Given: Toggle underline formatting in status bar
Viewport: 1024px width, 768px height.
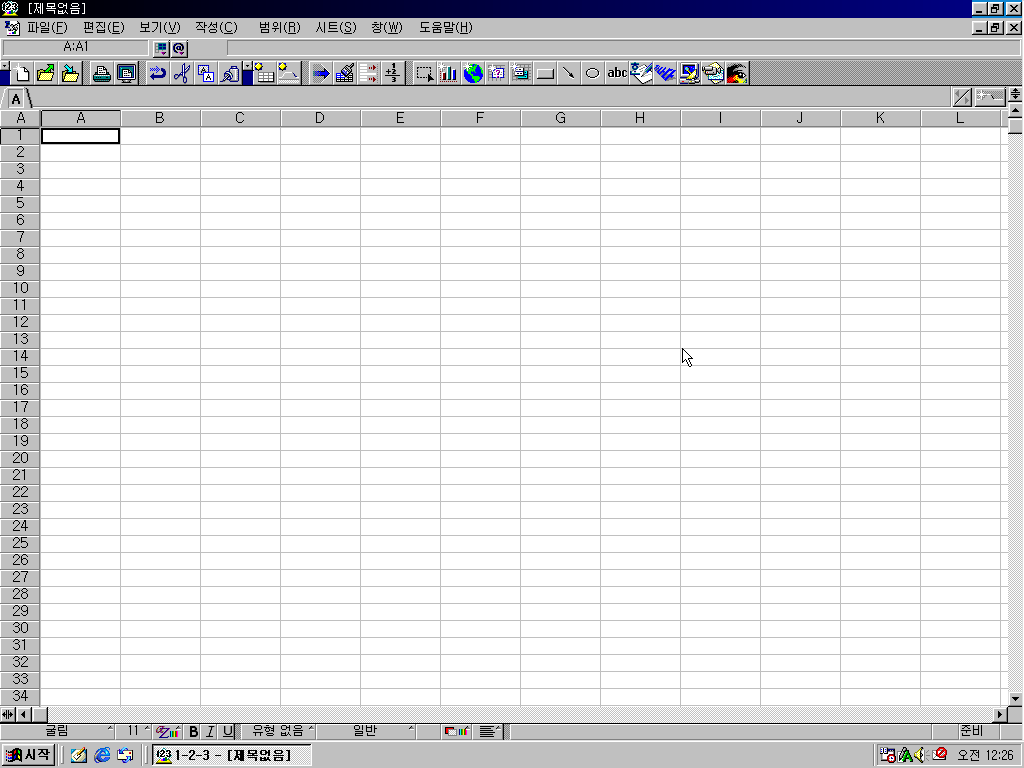Looking at the screenshot, I should [227, 731].
